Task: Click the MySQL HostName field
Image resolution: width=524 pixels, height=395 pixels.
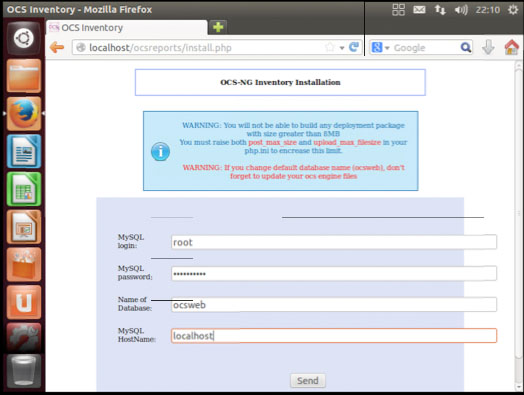Action: (x=334, y=336)
